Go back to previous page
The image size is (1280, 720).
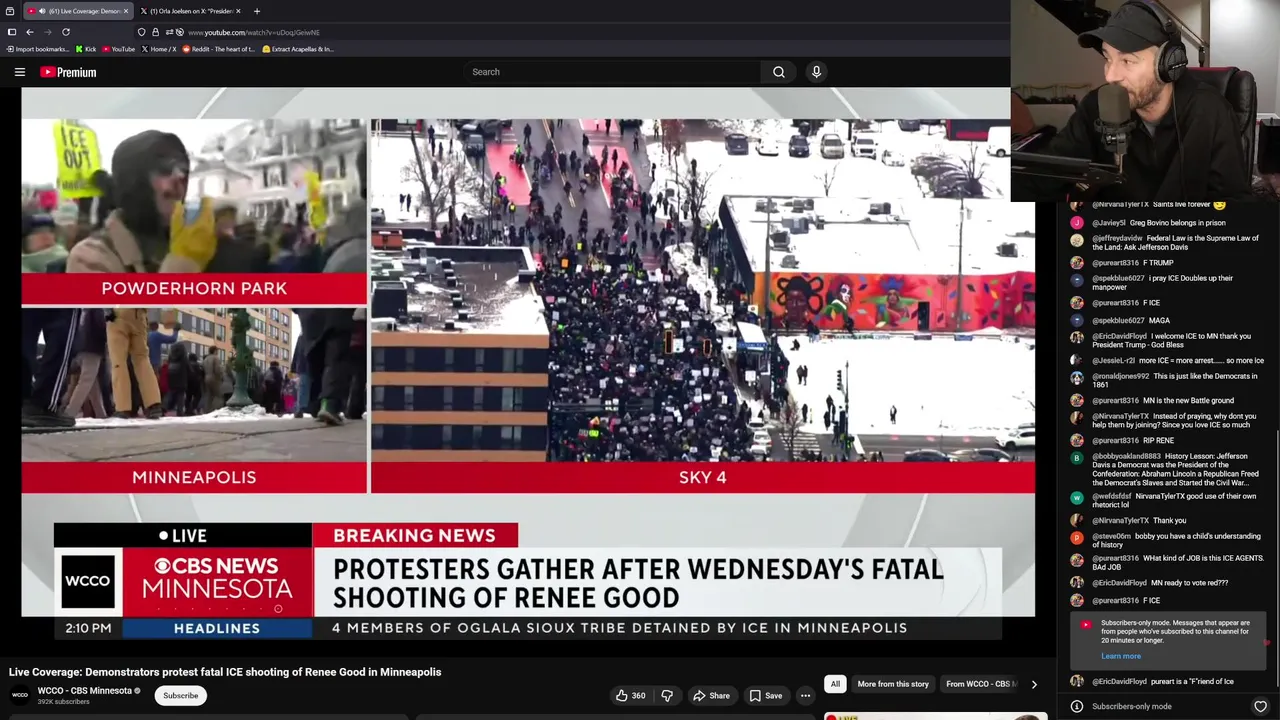(30, 32)
